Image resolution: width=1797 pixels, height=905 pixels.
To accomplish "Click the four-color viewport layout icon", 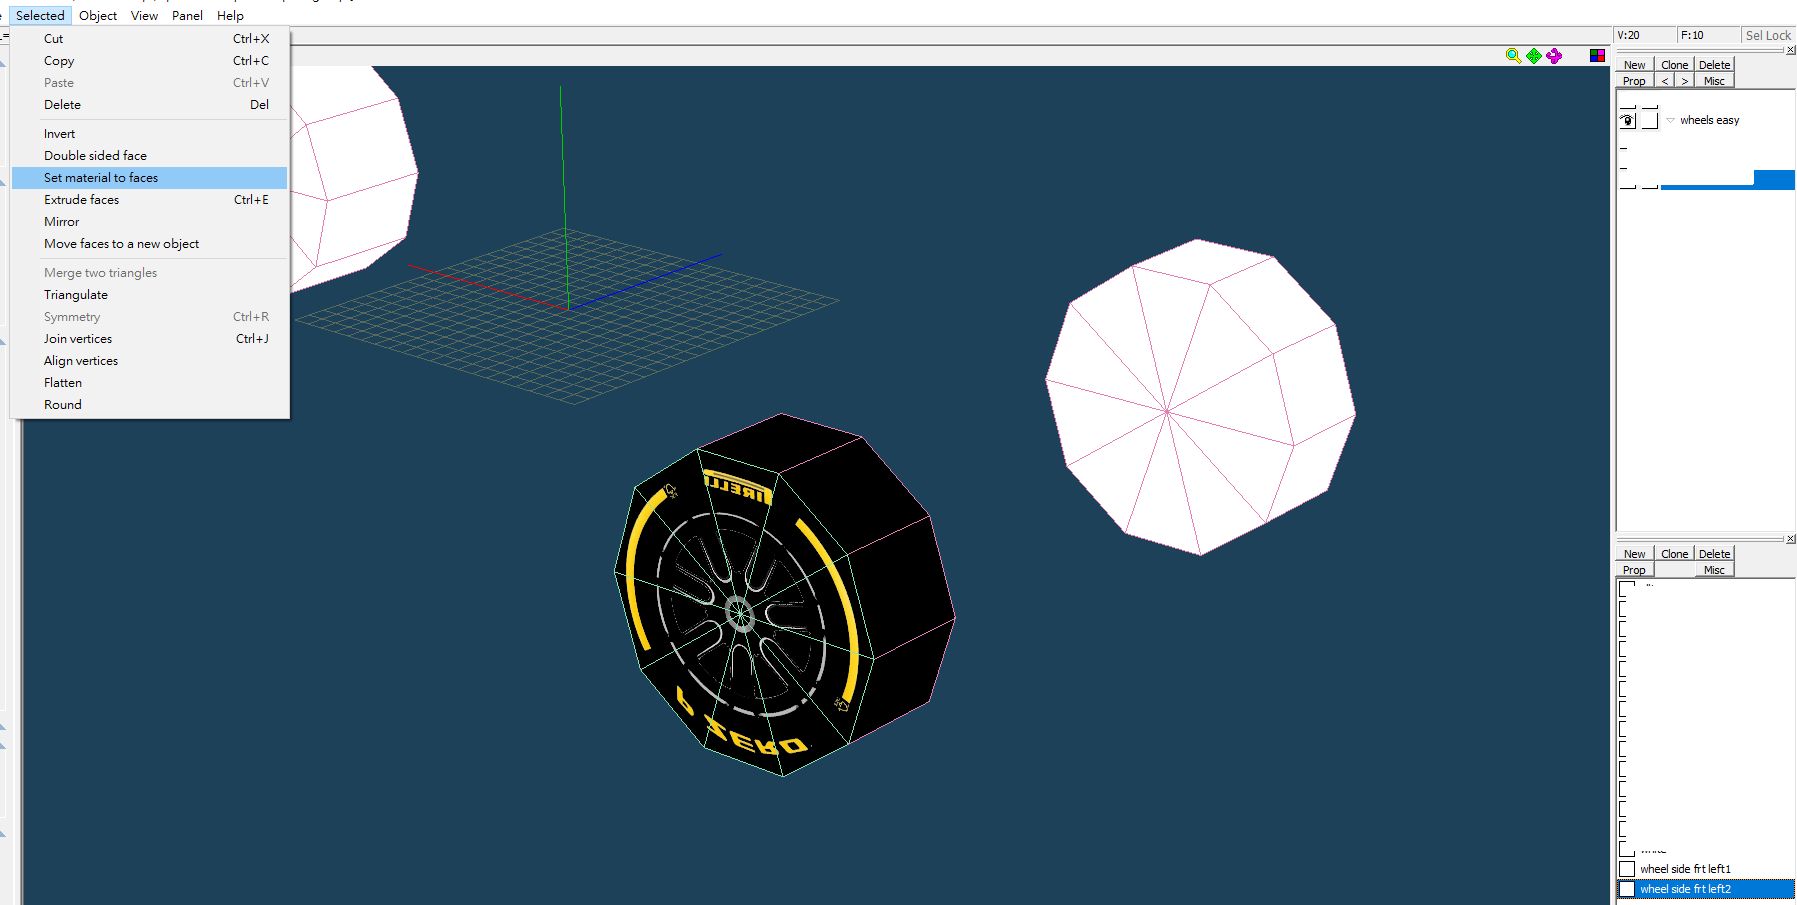I will click(1597, 56).
